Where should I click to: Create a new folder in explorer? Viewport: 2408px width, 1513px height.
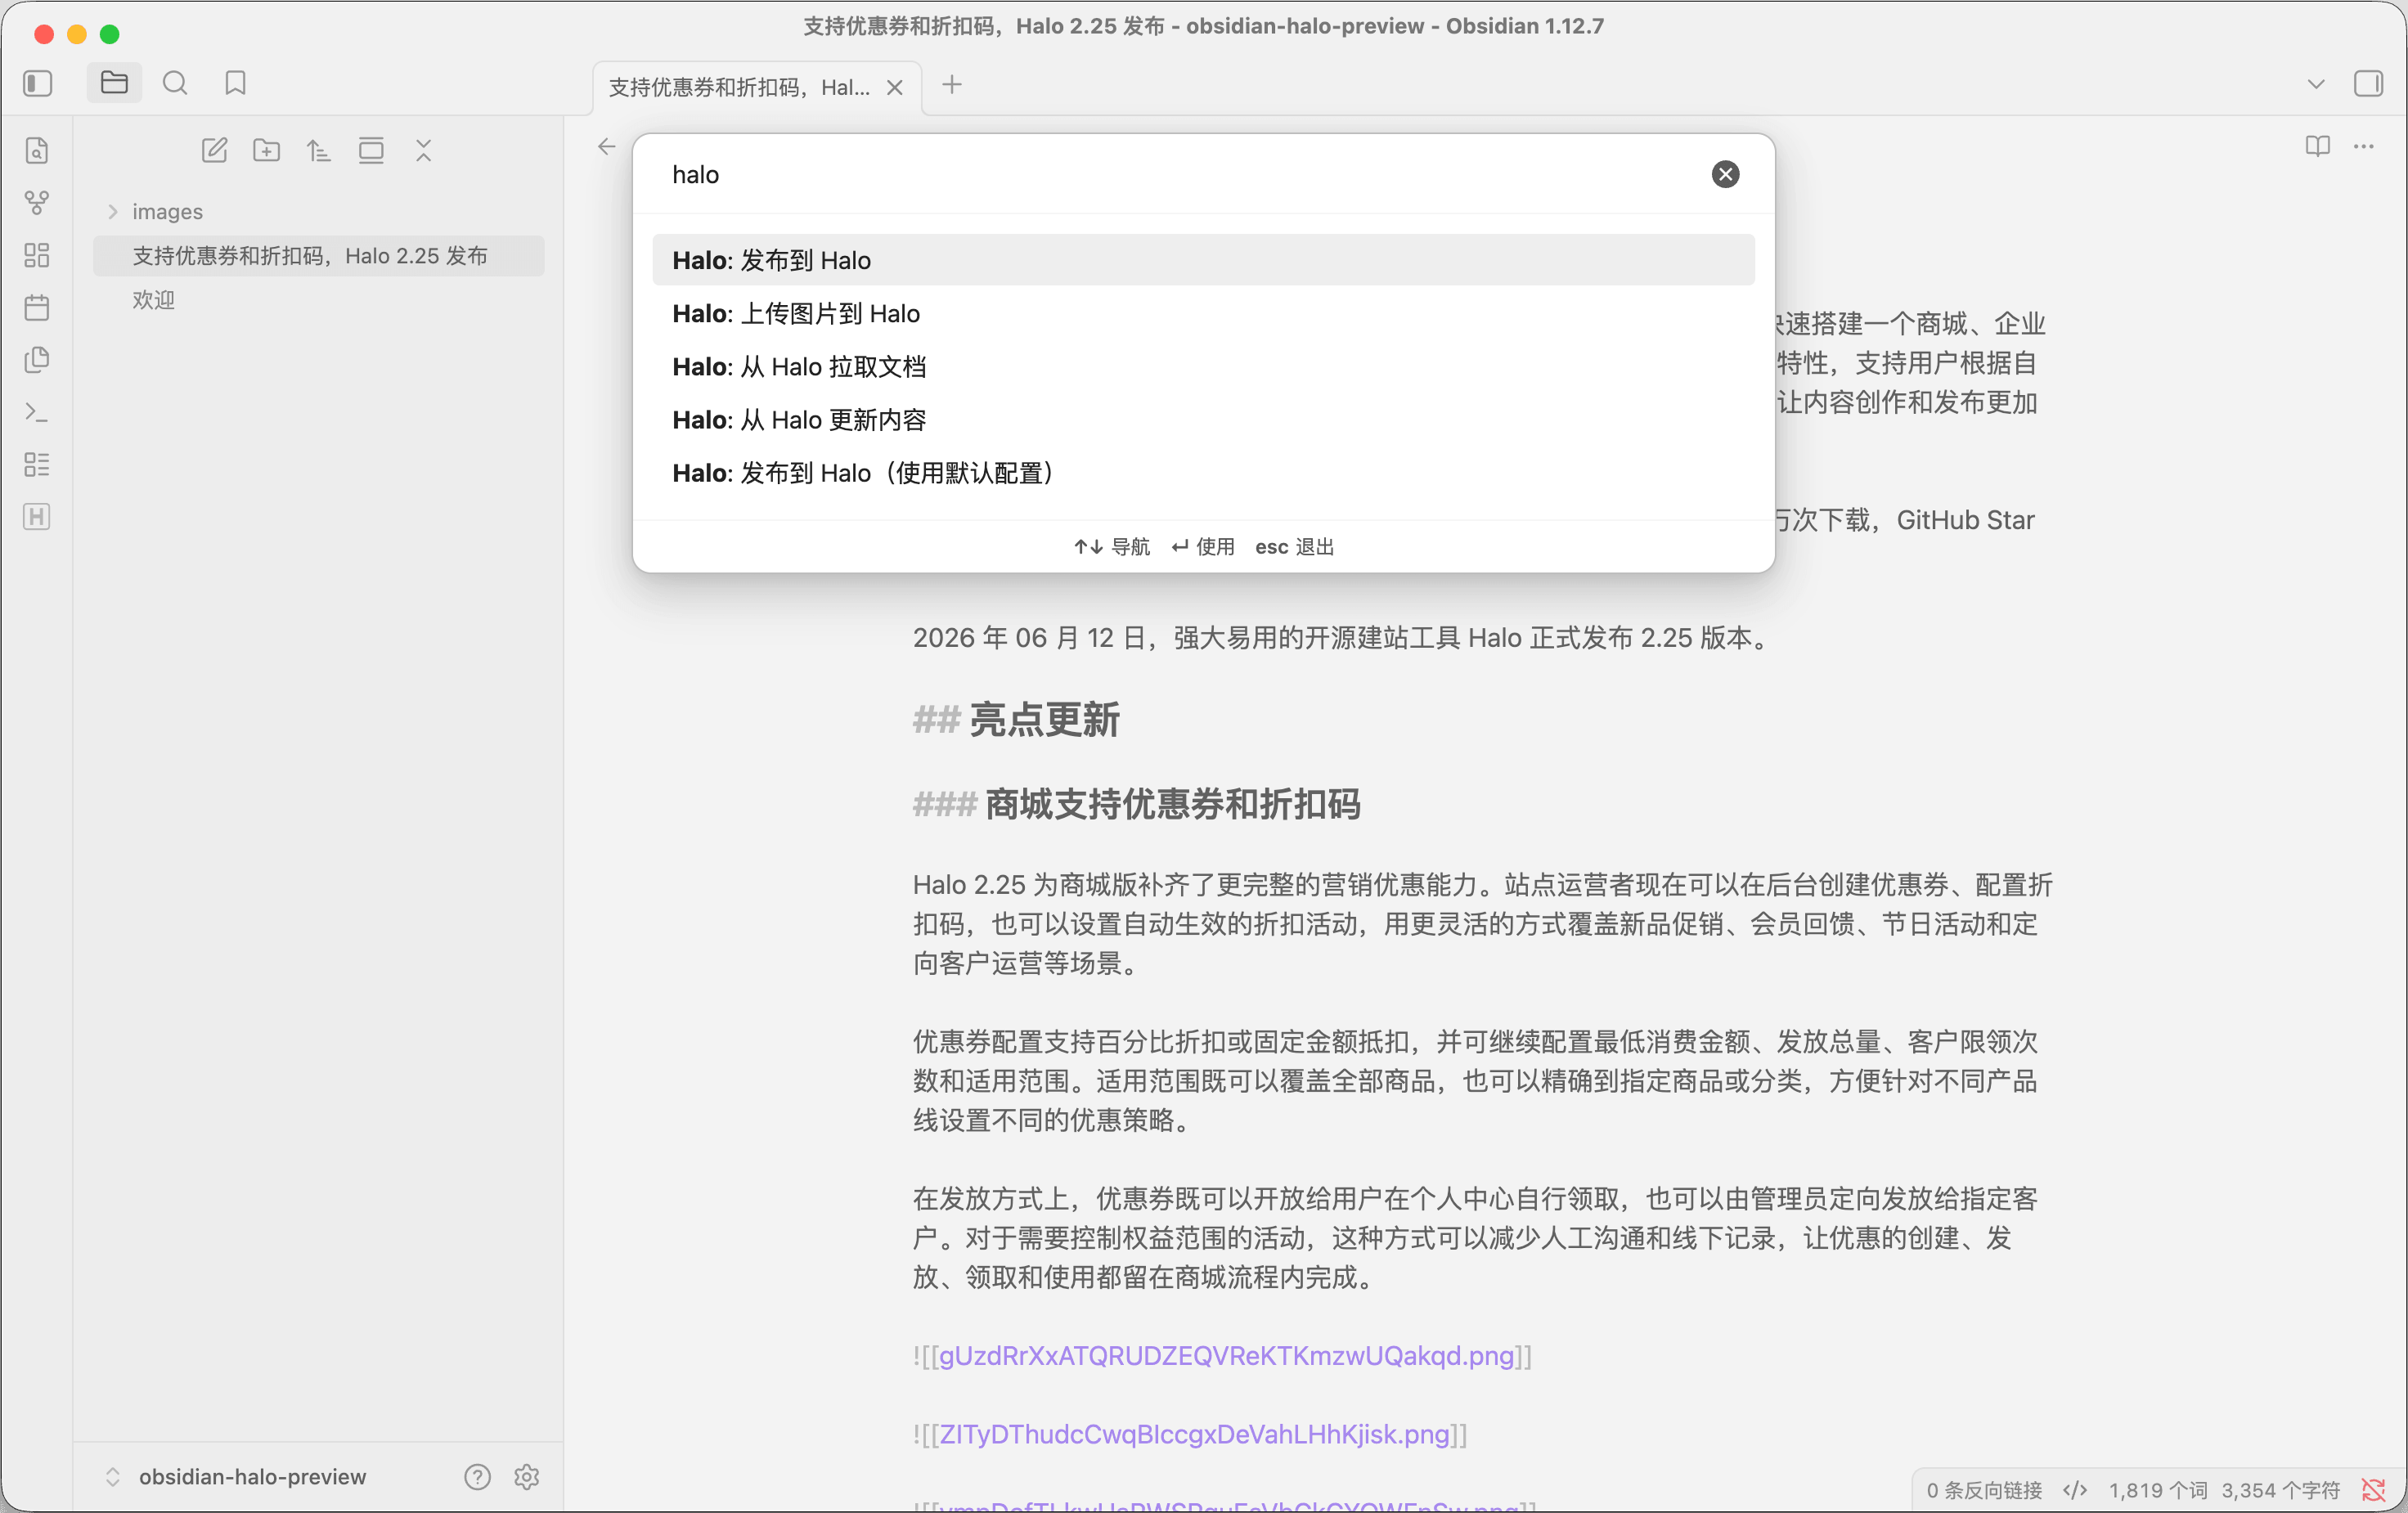(x=267, y=151)
